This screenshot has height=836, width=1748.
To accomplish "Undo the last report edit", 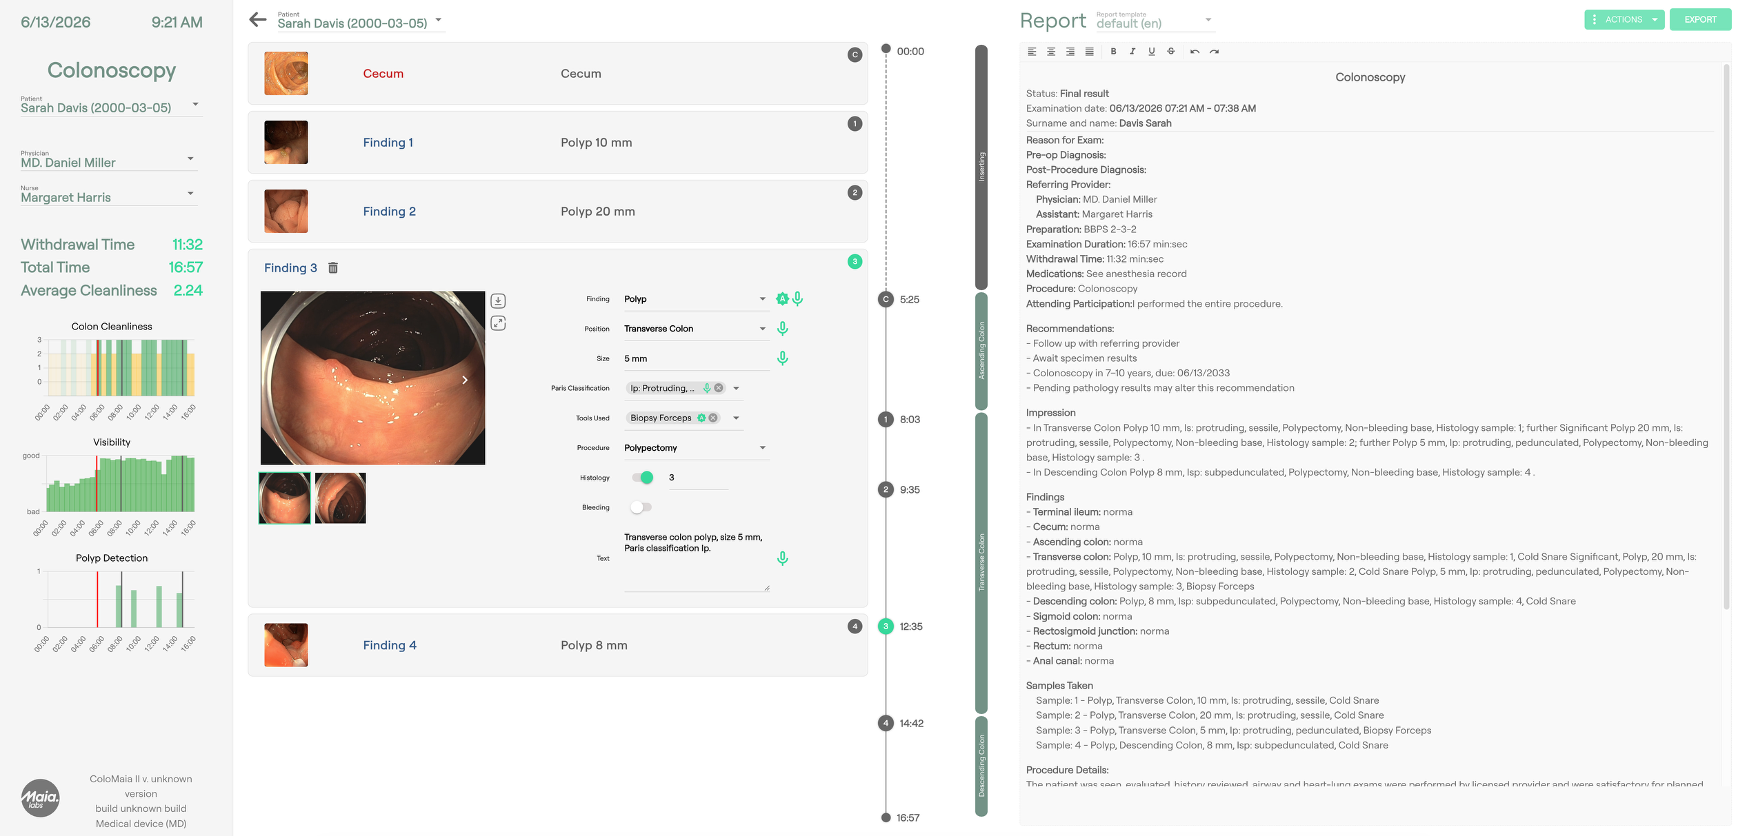I will (1195, 51).
